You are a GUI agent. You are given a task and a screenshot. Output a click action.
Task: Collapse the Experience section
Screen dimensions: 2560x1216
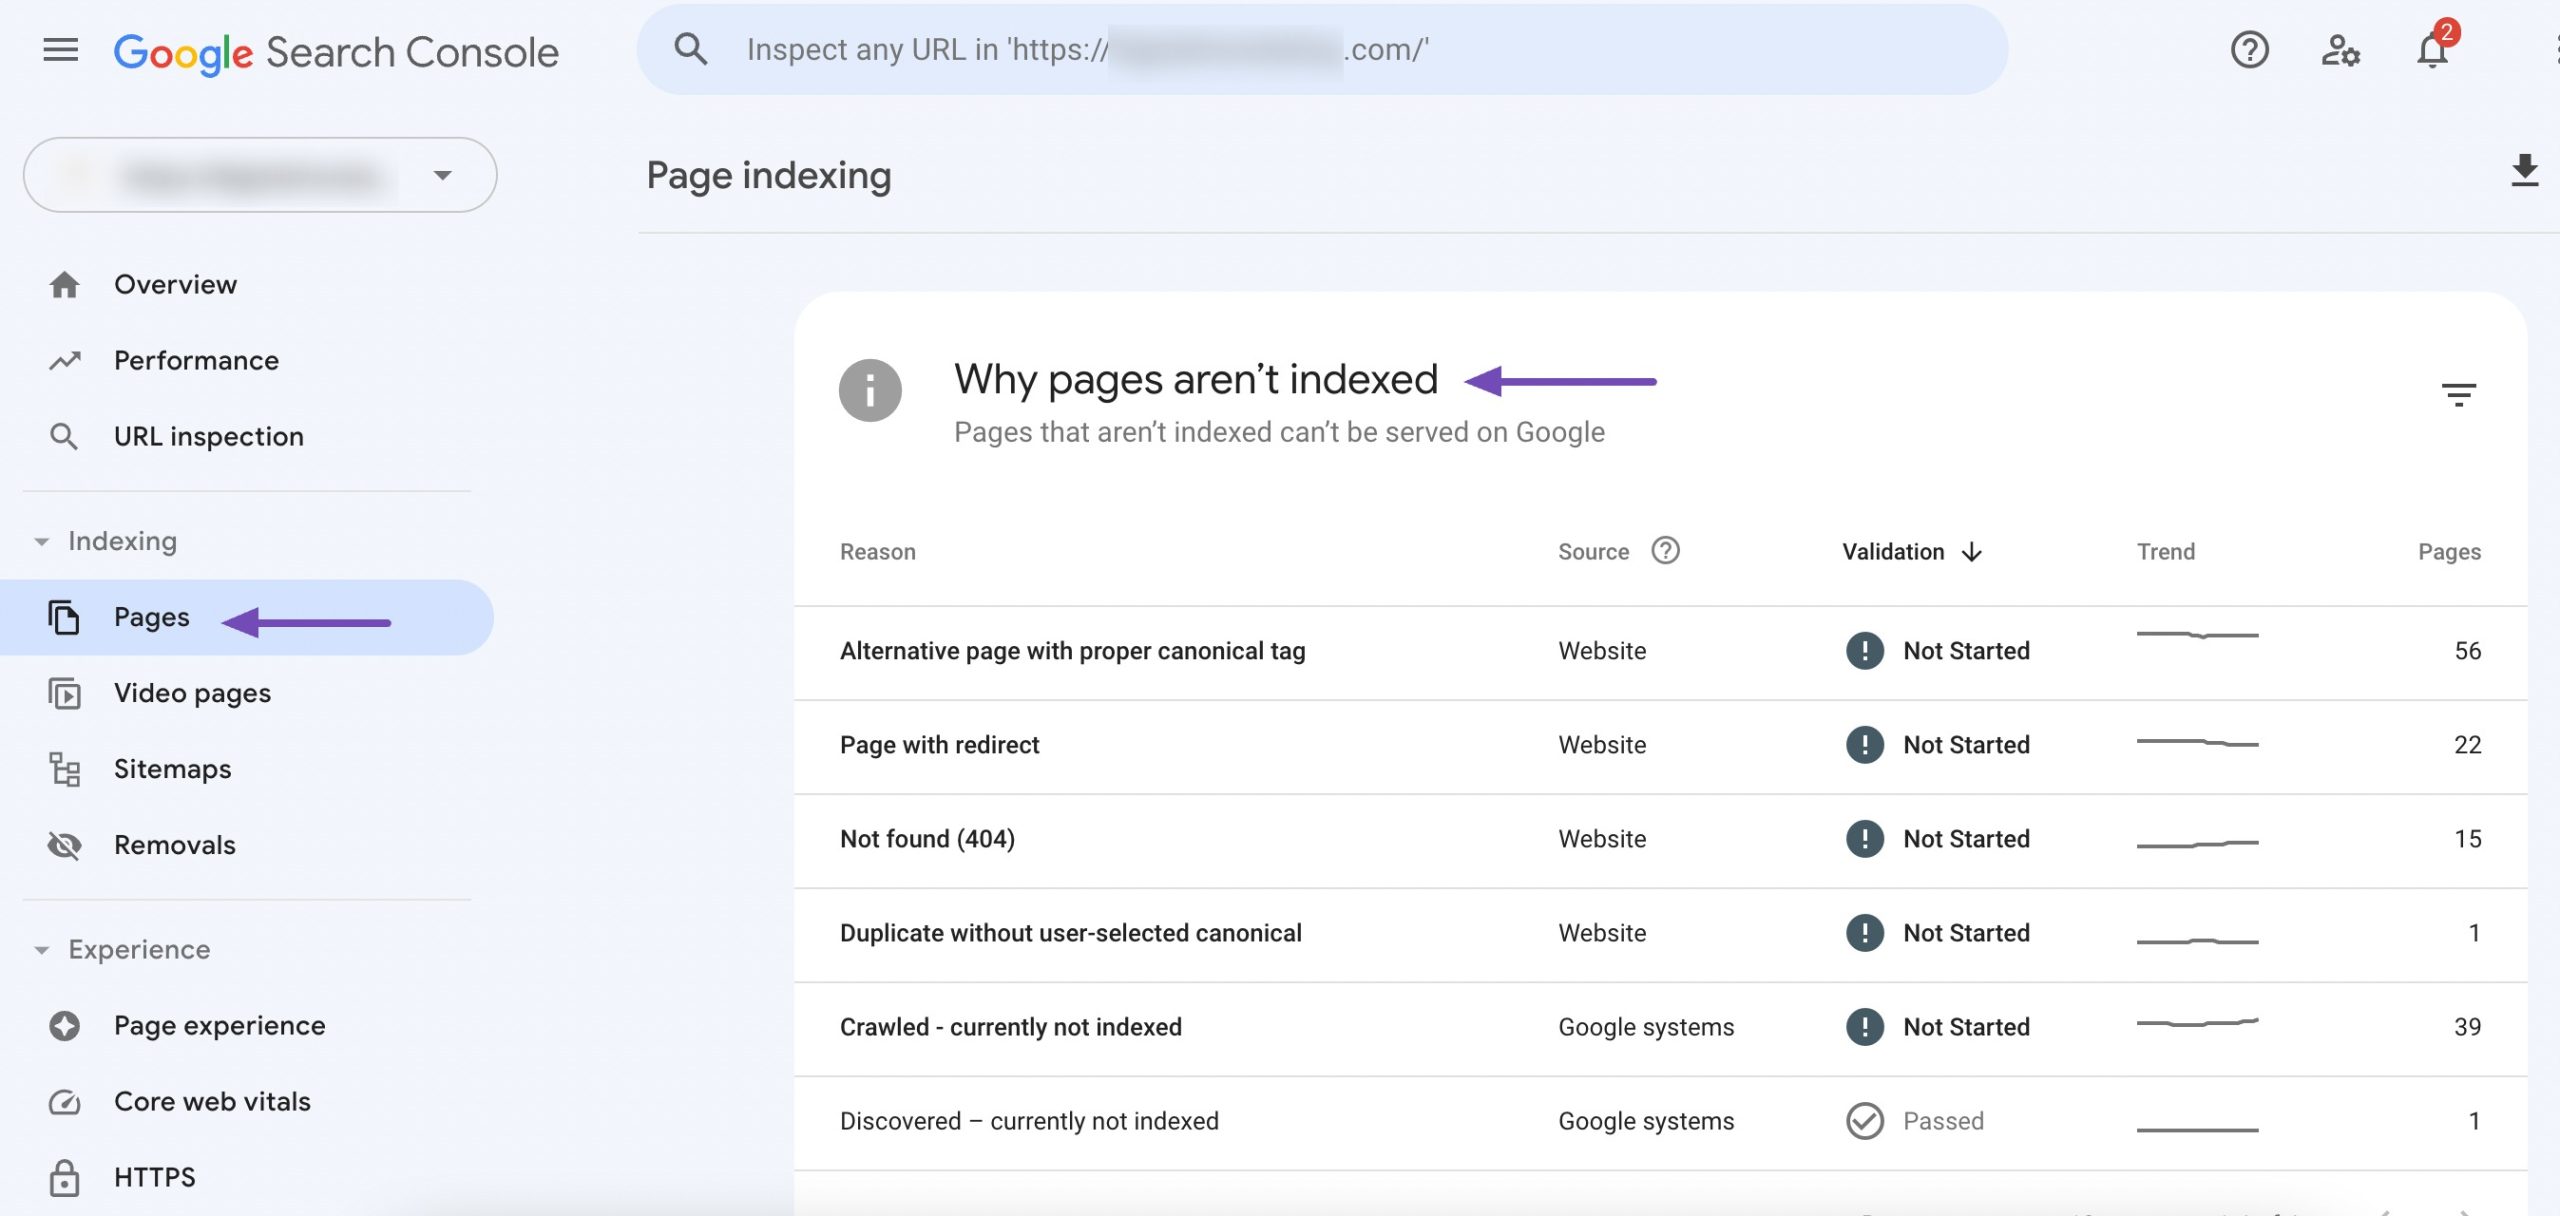click(41, 949)
